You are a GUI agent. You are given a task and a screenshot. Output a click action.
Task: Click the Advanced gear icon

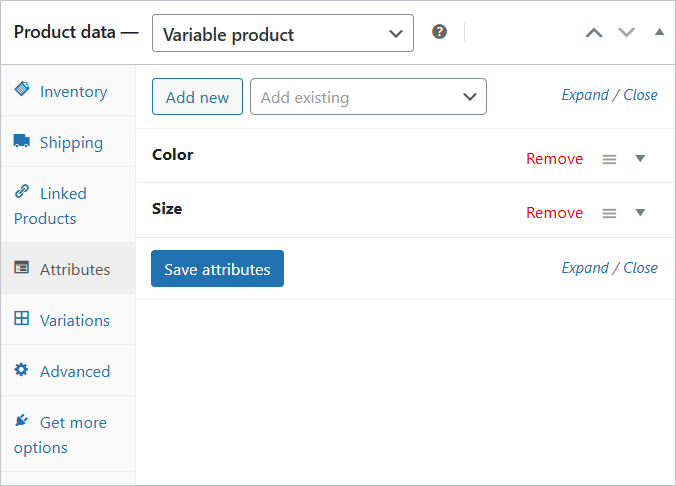click(x=21, y=370)
